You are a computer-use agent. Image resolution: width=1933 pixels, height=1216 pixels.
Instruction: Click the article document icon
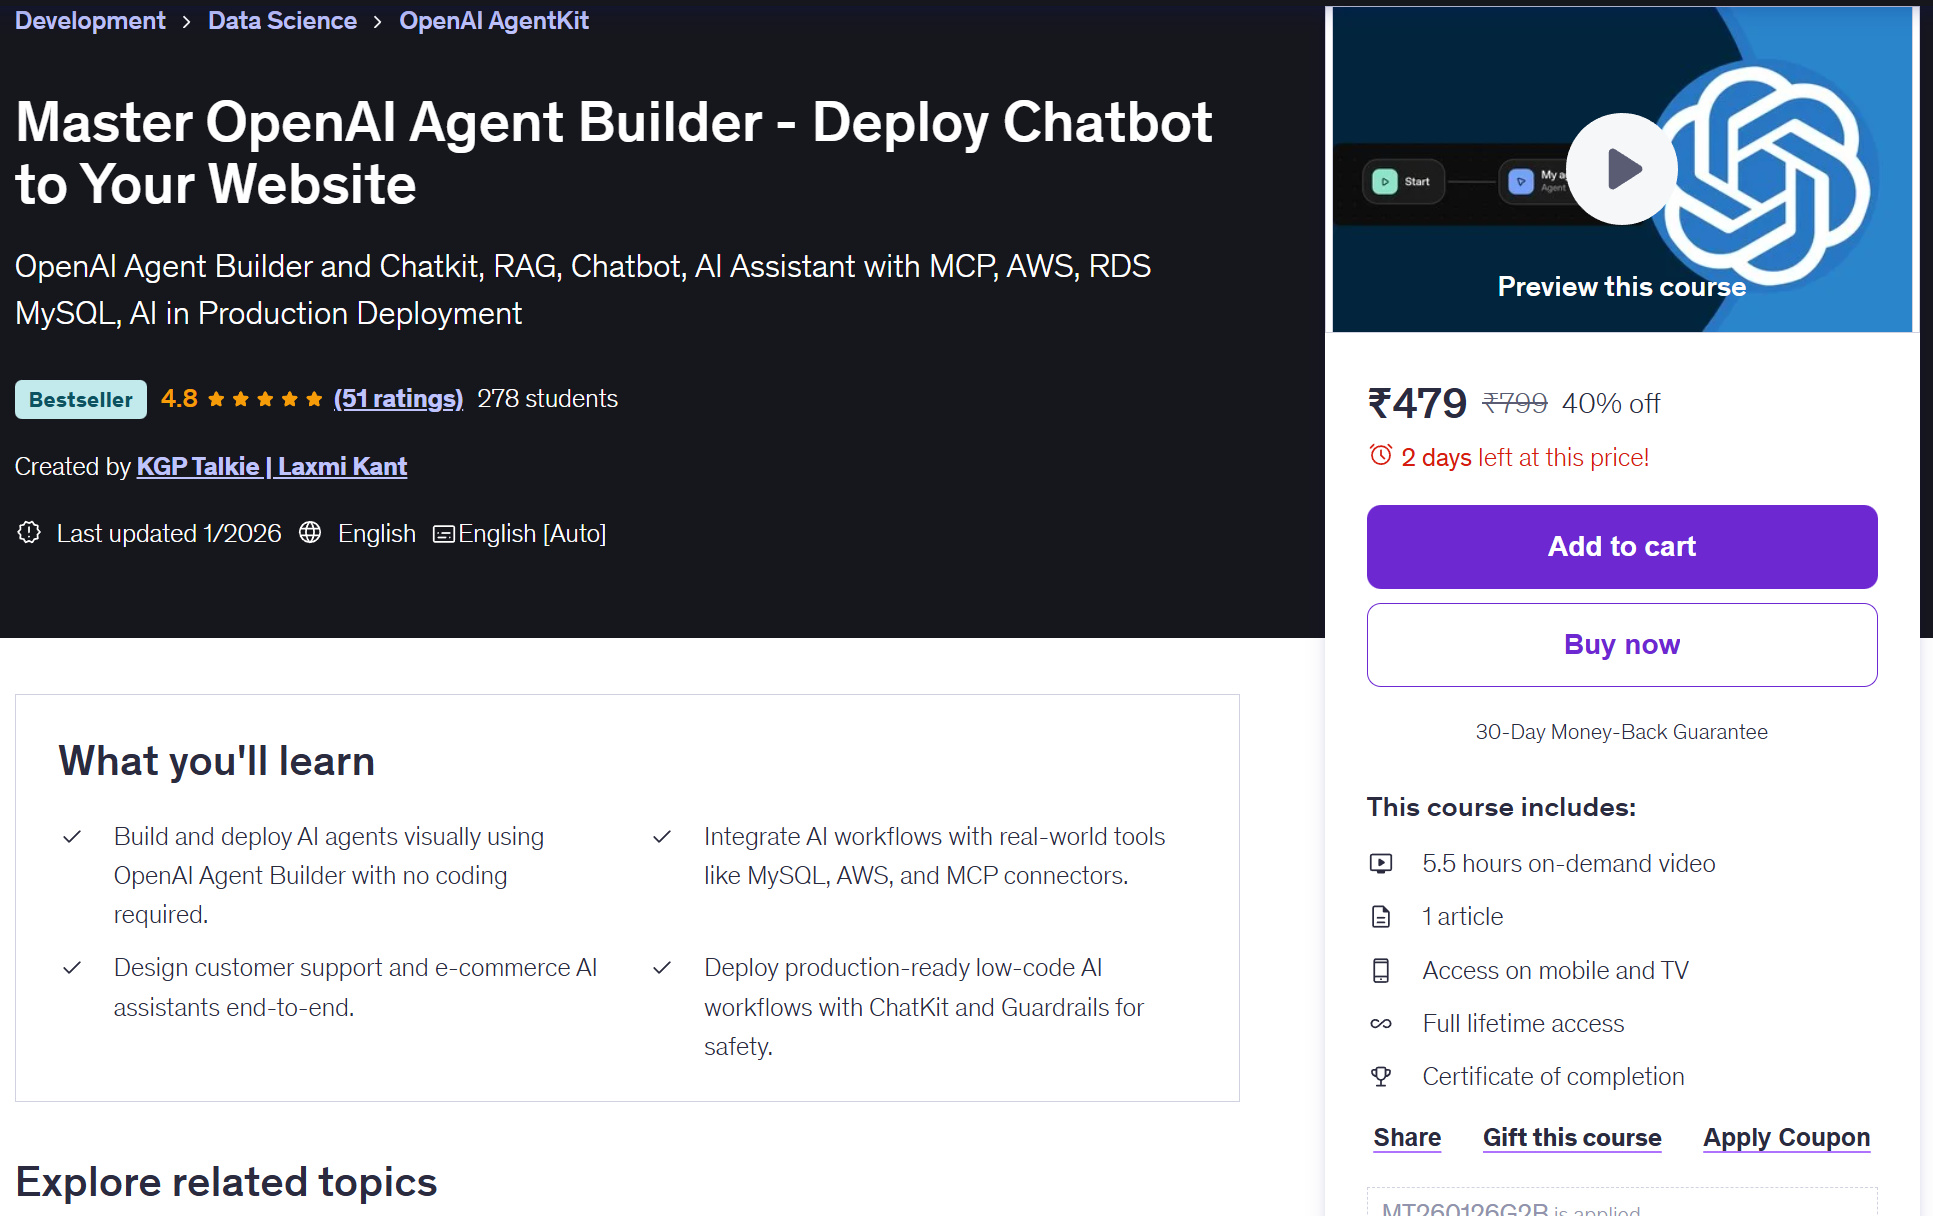pyautogui.click(x=1382, y=916)
